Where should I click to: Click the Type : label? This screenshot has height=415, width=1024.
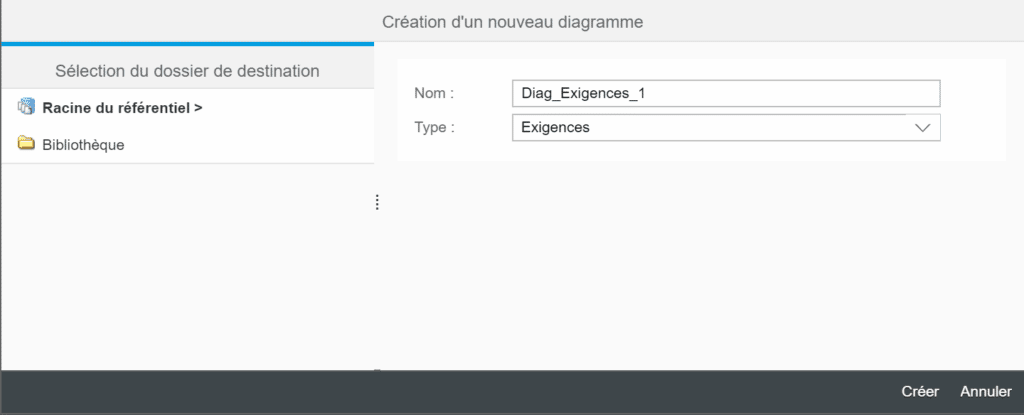(x=434, y=127)
